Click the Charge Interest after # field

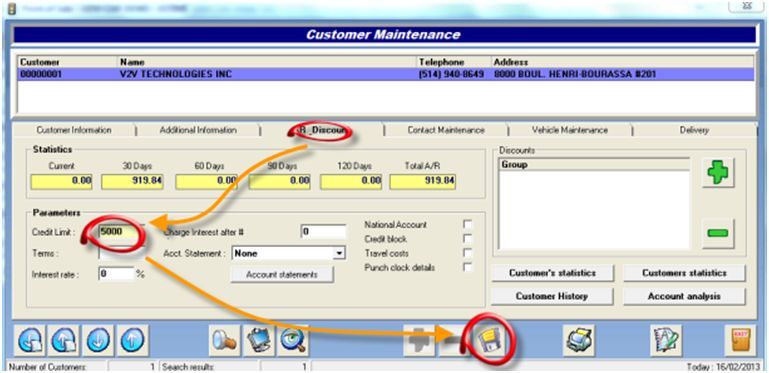[x=324, y=231]
